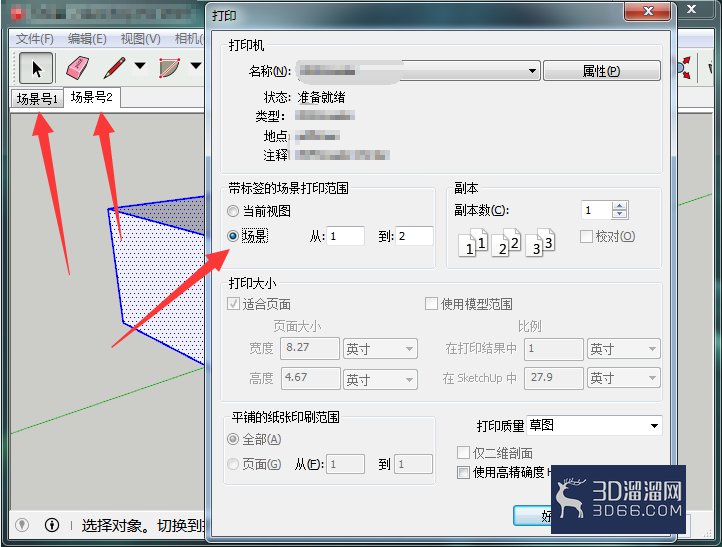Select the 全部(A) radio button
The height and width of the screenshot is (547, 722).
(233, 439)
